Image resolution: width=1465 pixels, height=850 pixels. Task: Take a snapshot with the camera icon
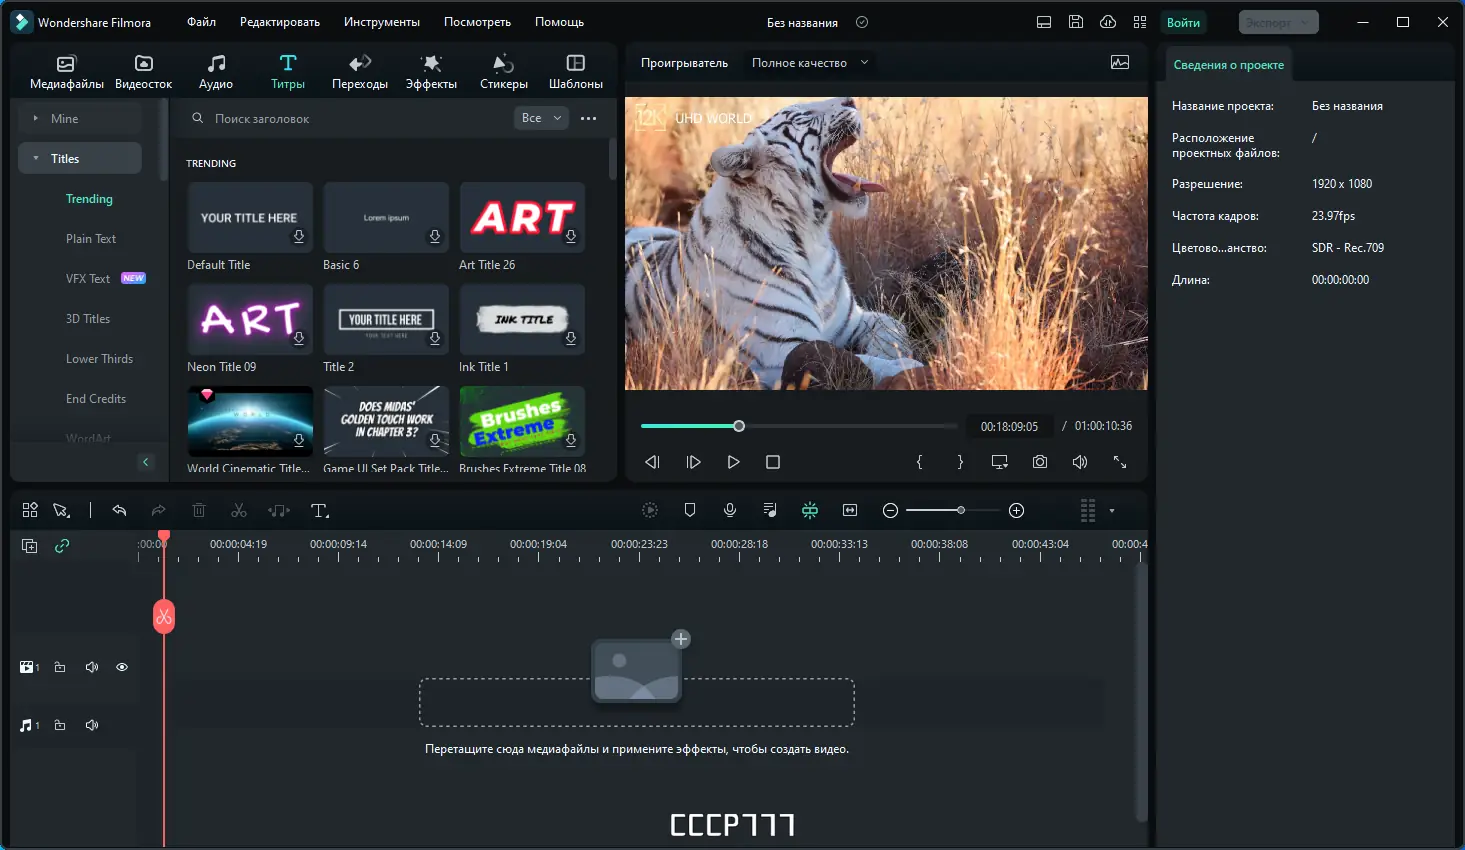point(1039,462)
